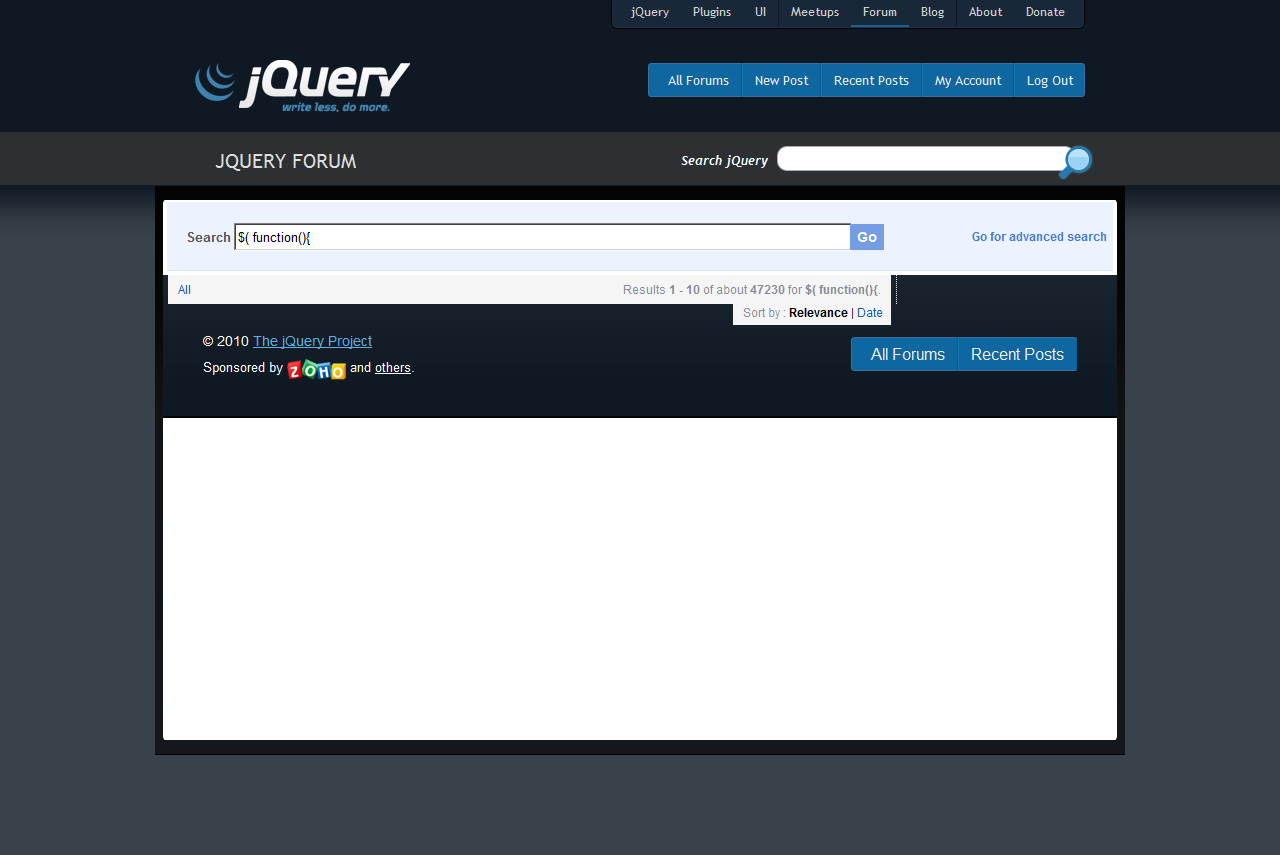
Task: Select the All results filter
Action: coord(184,290)
